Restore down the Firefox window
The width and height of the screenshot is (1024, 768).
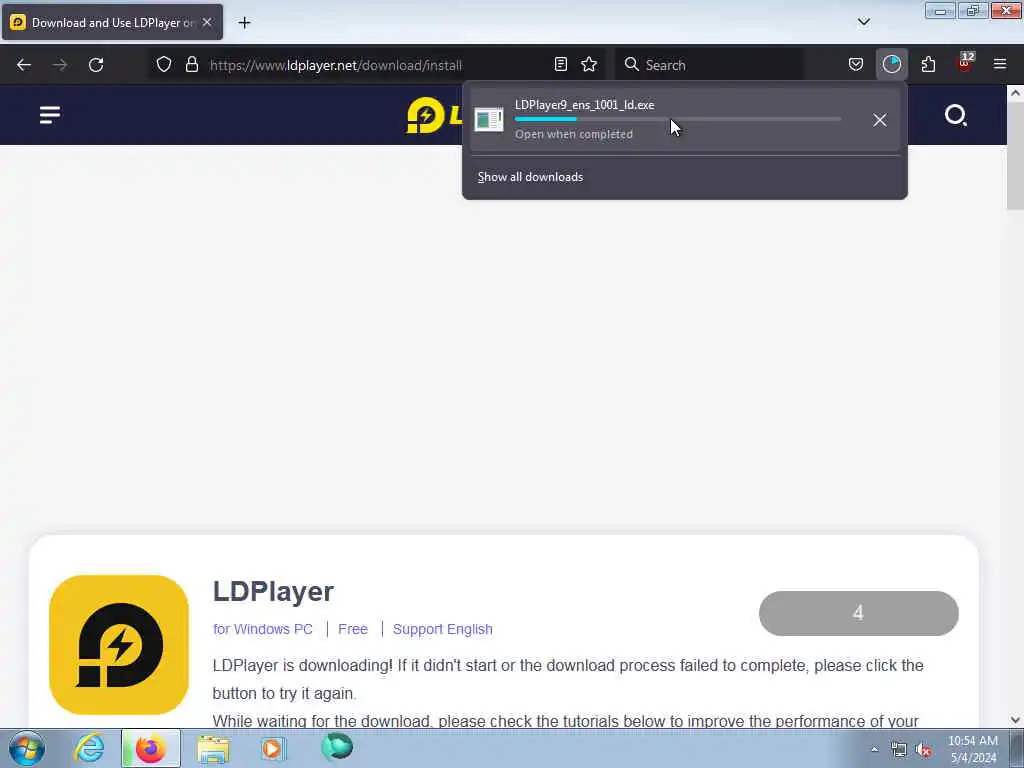pyautogui.click(x=972, y=10)
